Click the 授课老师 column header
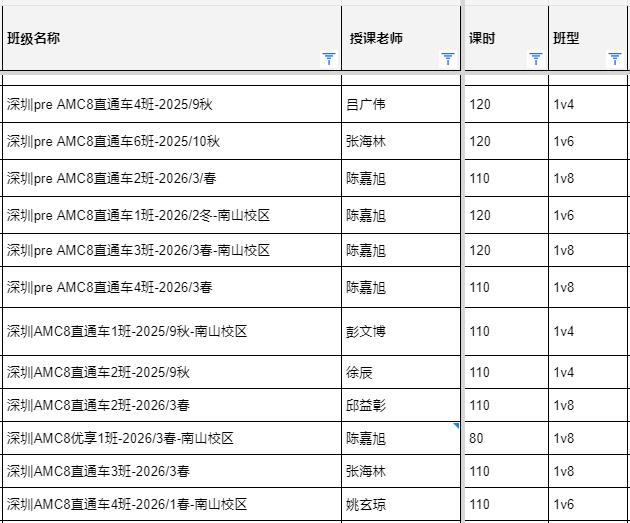The width and height of the screenshot is (630, 523). tap(401, 38)
